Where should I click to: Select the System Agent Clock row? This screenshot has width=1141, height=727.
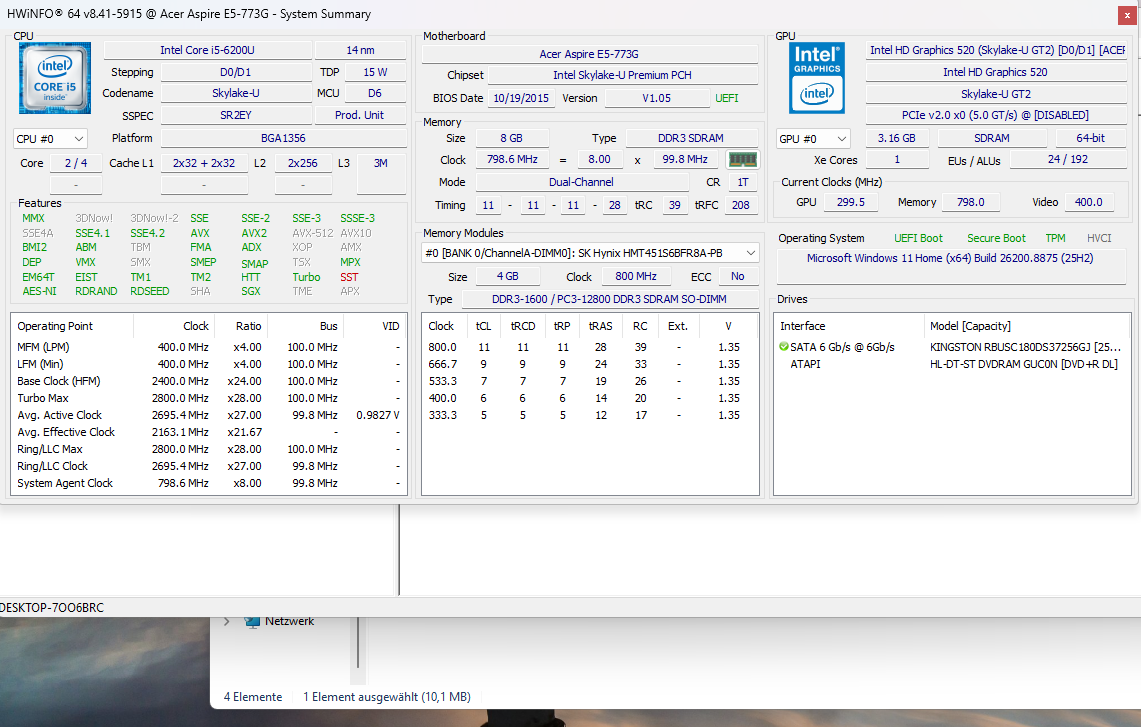[208, 483]
